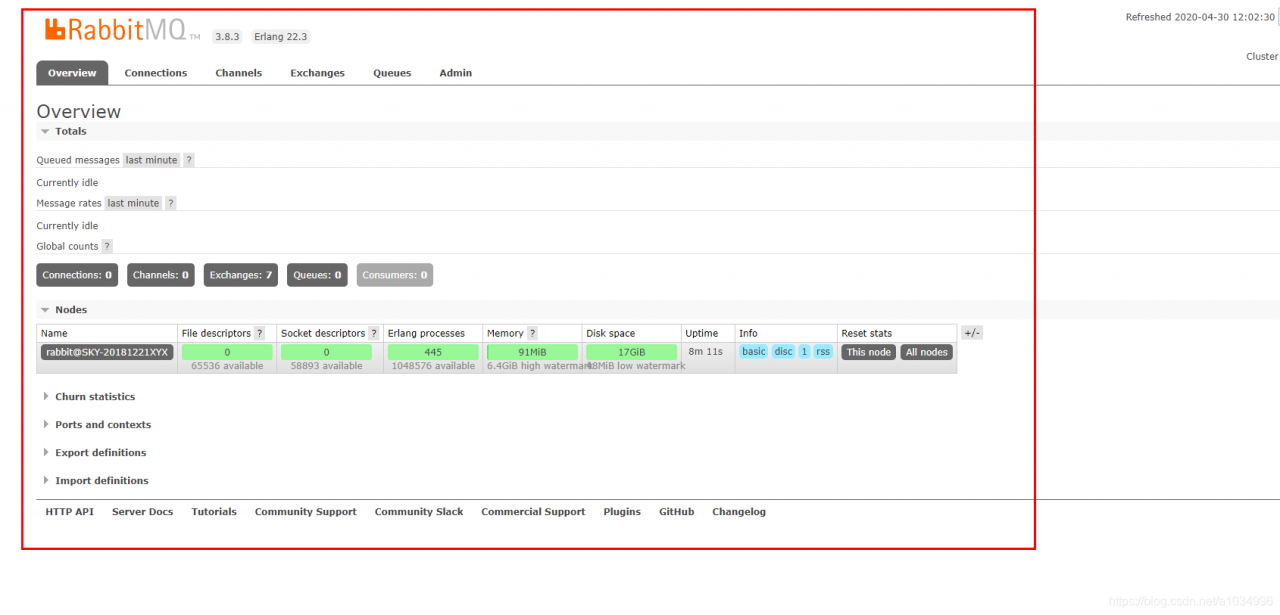
Task: Click version label 3.8.3
Action: pos(228,37)
